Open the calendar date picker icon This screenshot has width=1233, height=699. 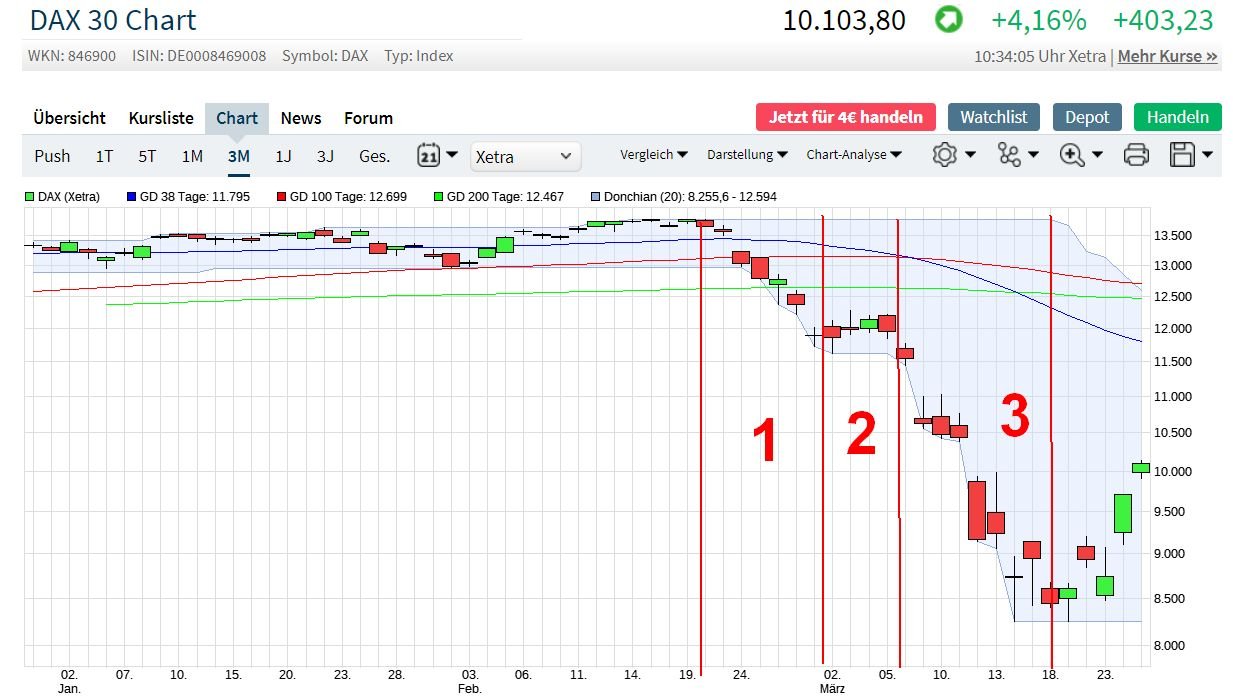(428, 155)
